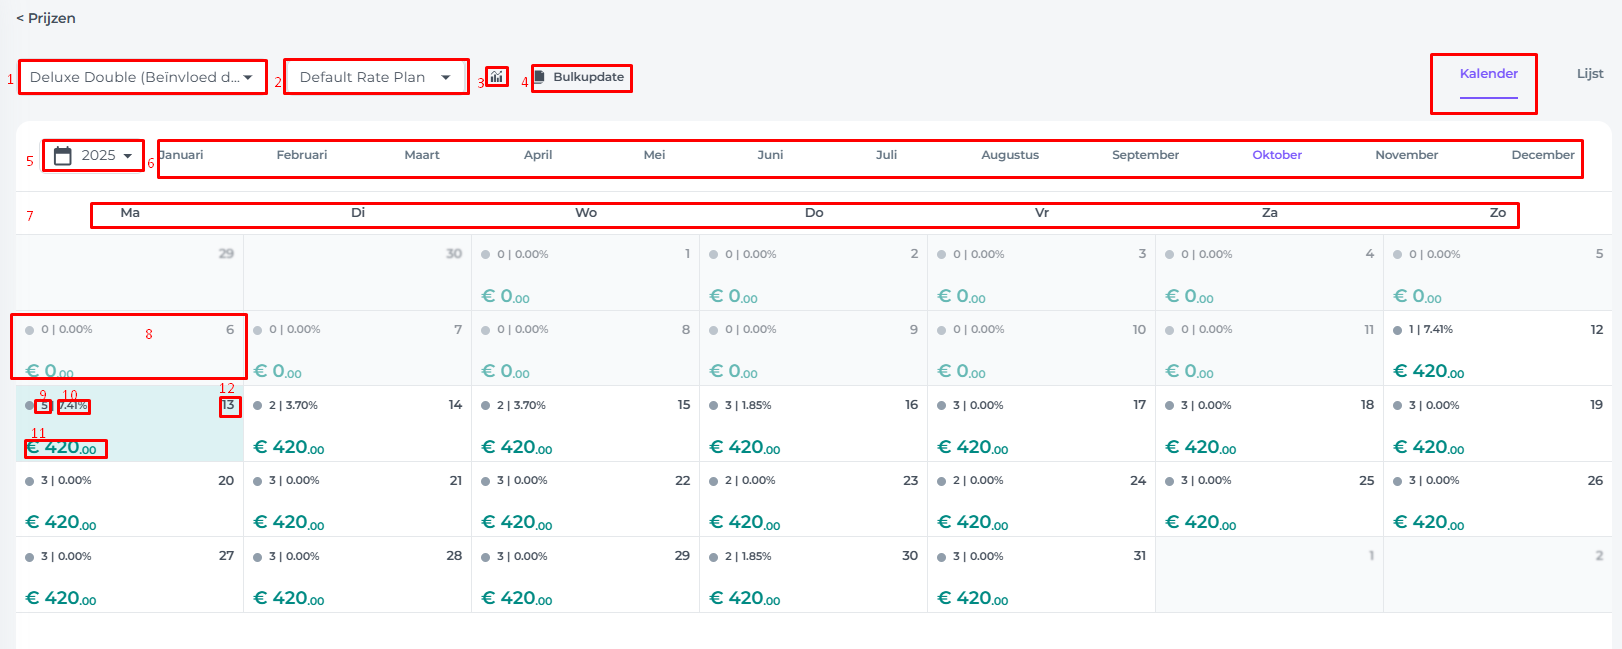The width and height of the screenshot is (1622, 649).
Task: Open the October 1 day cell
Action: (x=585, y=272)
